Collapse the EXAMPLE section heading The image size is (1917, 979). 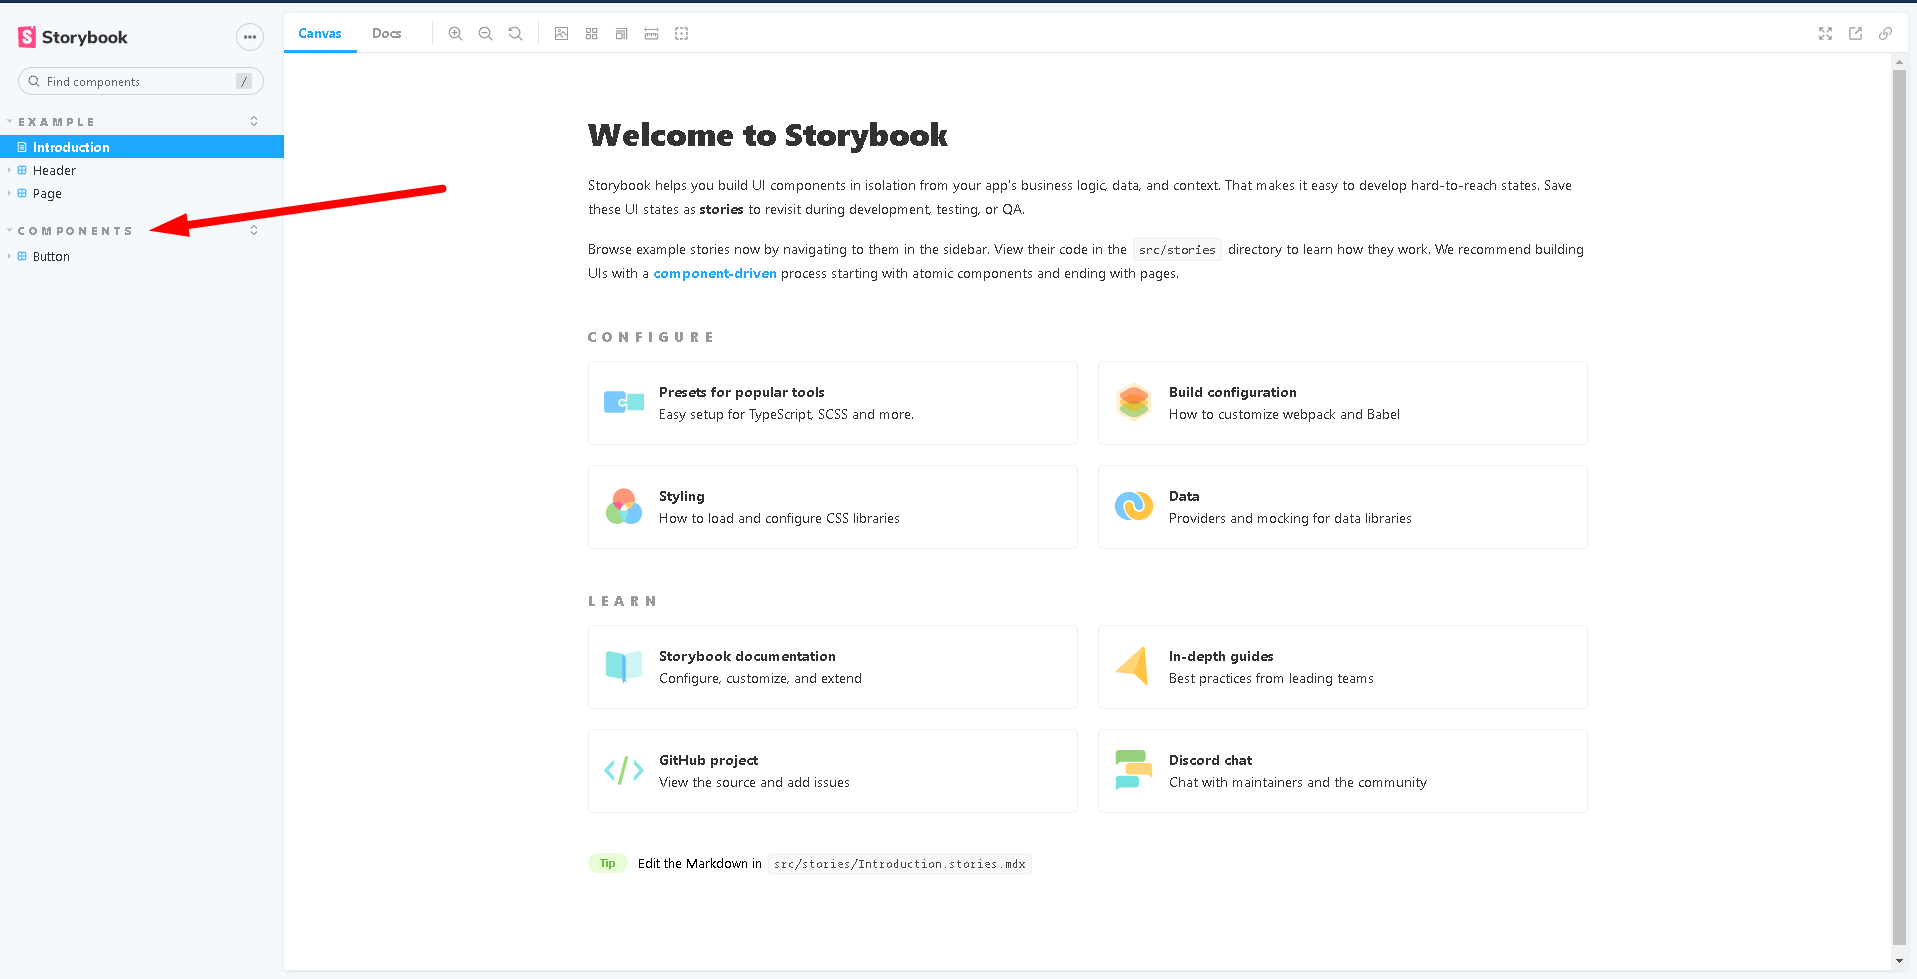coord(56,122)
